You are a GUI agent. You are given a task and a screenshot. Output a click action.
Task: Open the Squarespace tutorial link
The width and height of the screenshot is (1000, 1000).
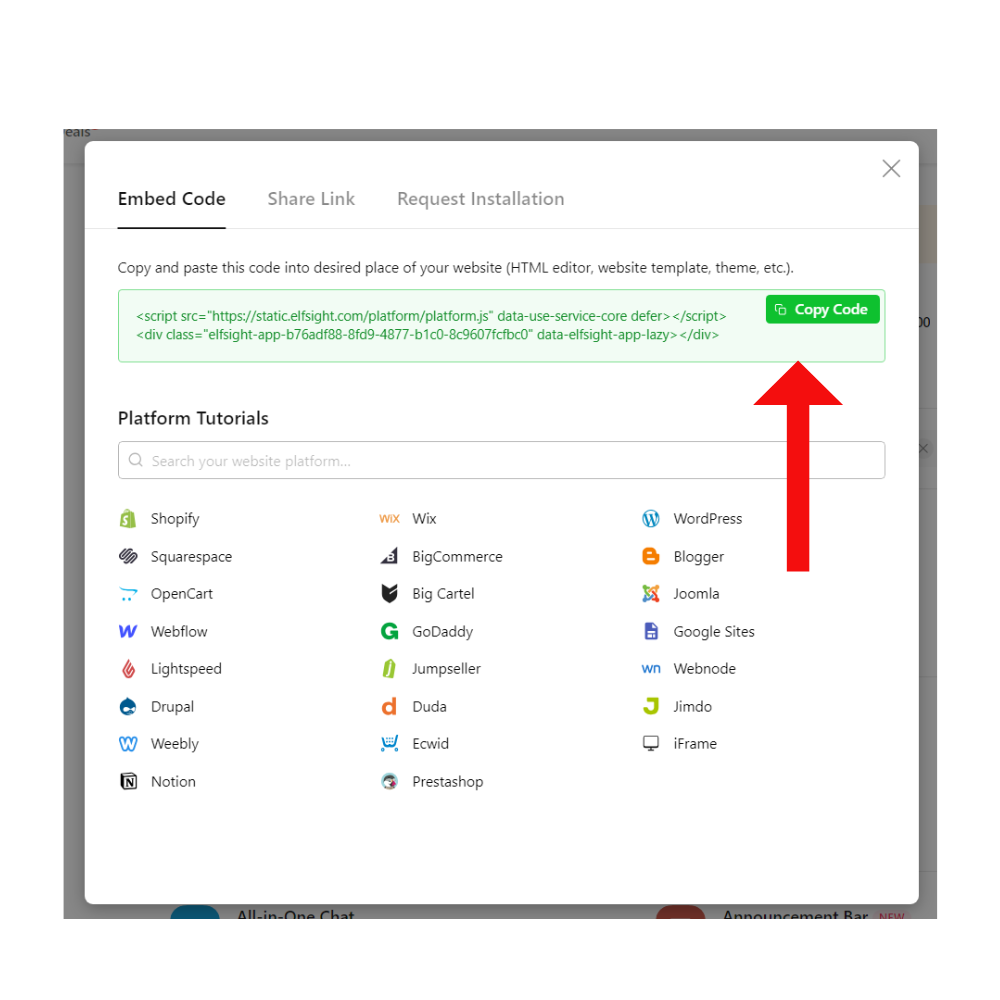(x=191, y=556)
